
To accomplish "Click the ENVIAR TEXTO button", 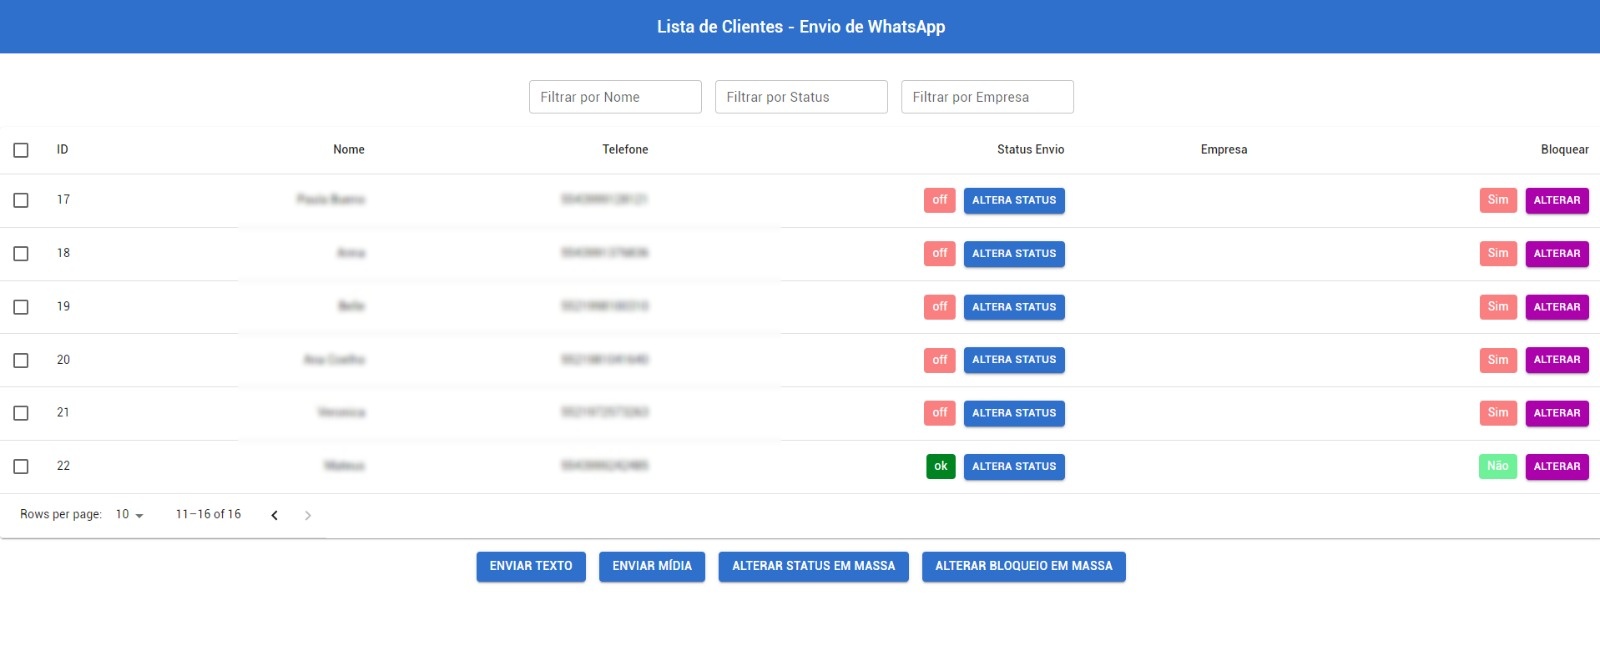I will click(531, 566).
